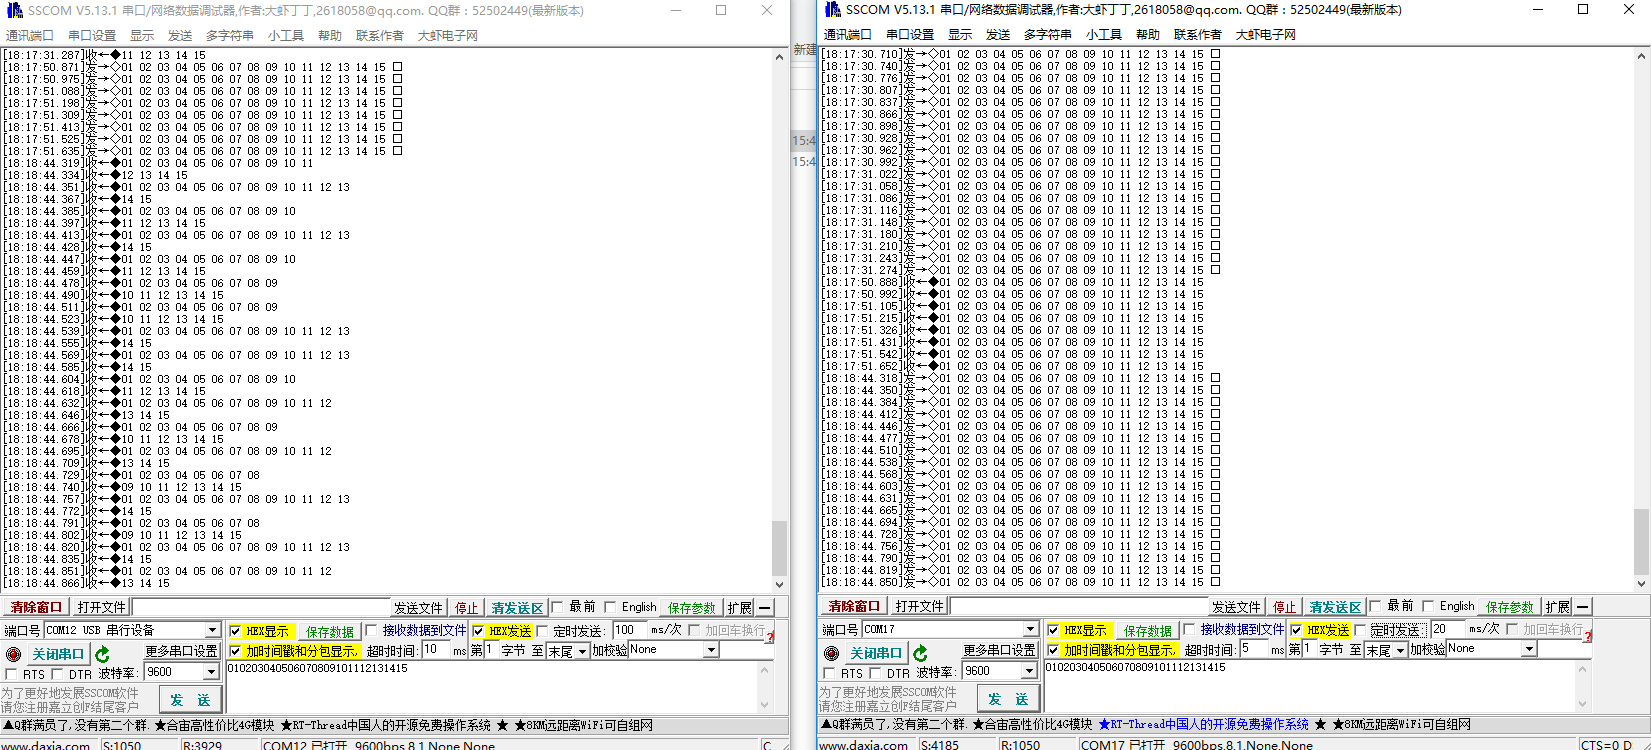Click the 发送 send button in COM17 window

pos(1008,699)
